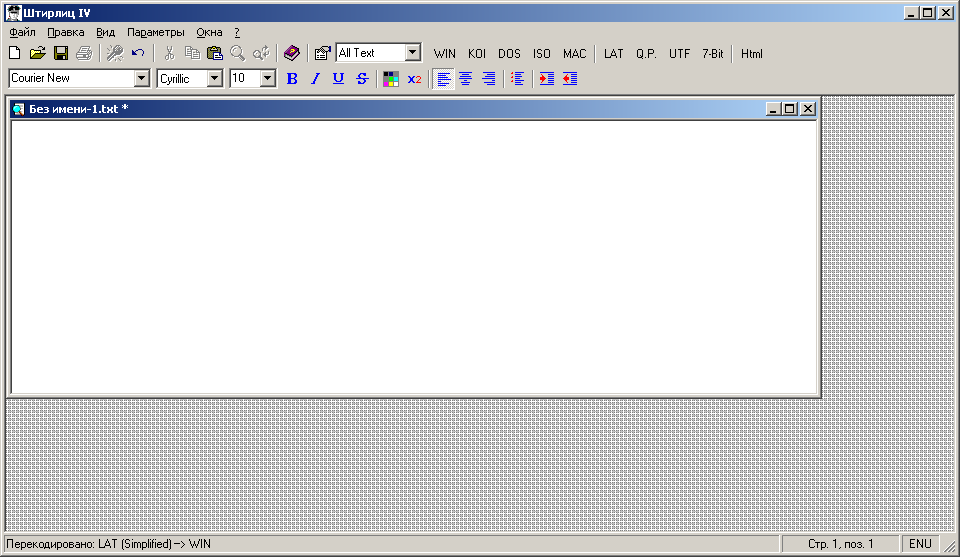Convert text to KOI encoding
960x557 pixels.
click(x=477, y=54)
